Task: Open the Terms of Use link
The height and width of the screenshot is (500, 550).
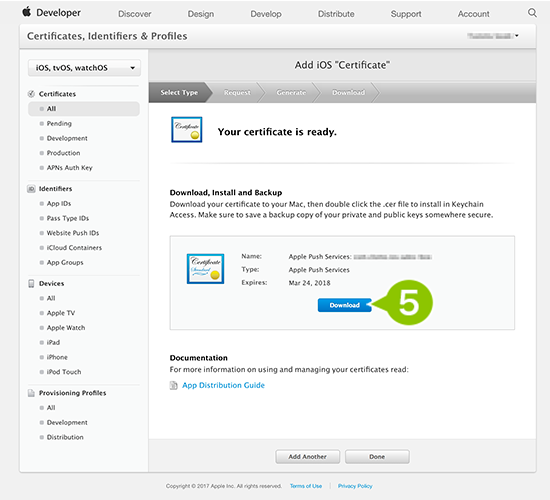Action: (x=306, y=486)
